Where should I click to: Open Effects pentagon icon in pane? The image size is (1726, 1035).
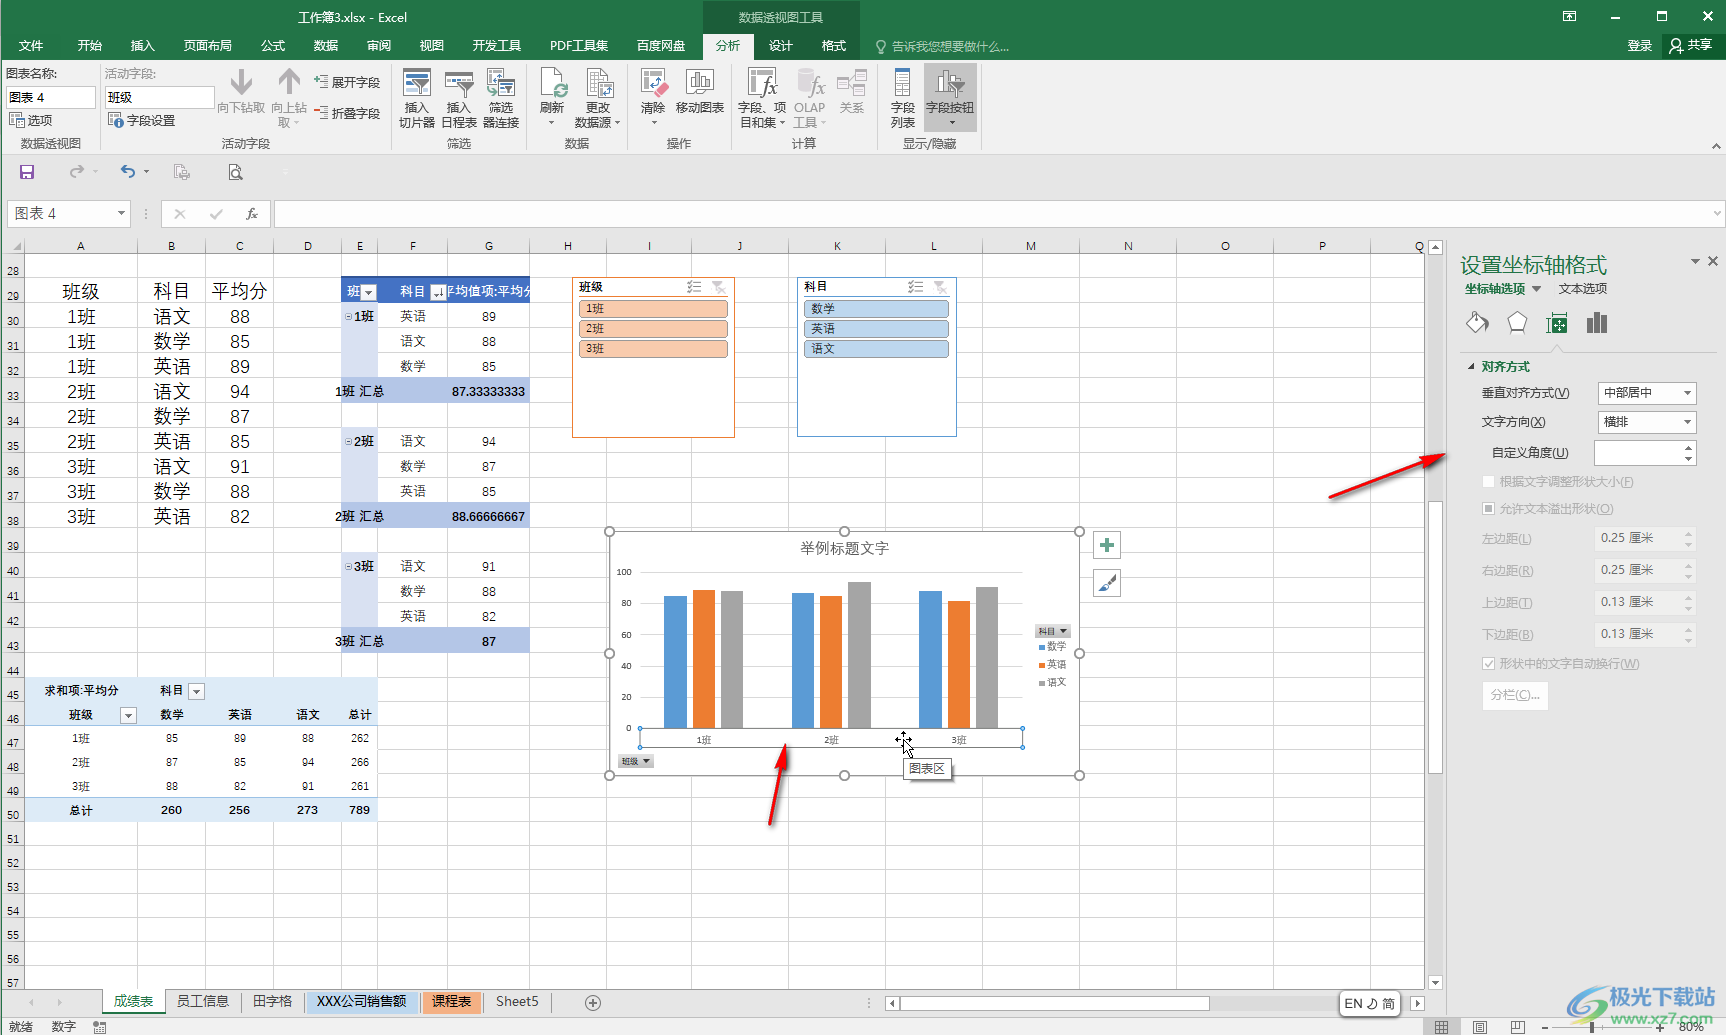[1517, 322]
